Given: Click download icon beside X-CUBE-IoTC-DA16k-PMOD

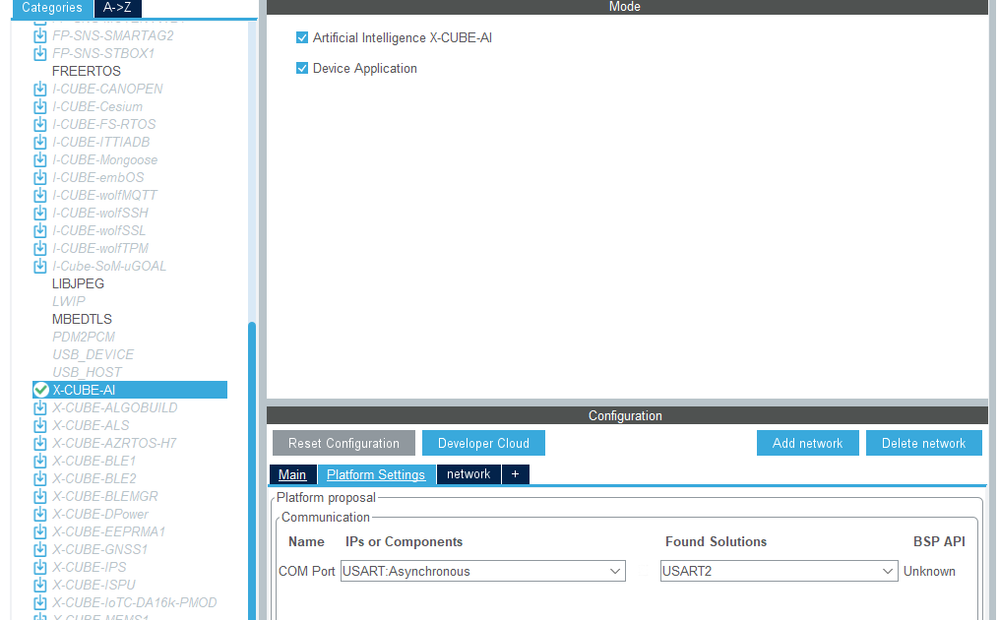Looking at the screenshot, I should [40, 603].
